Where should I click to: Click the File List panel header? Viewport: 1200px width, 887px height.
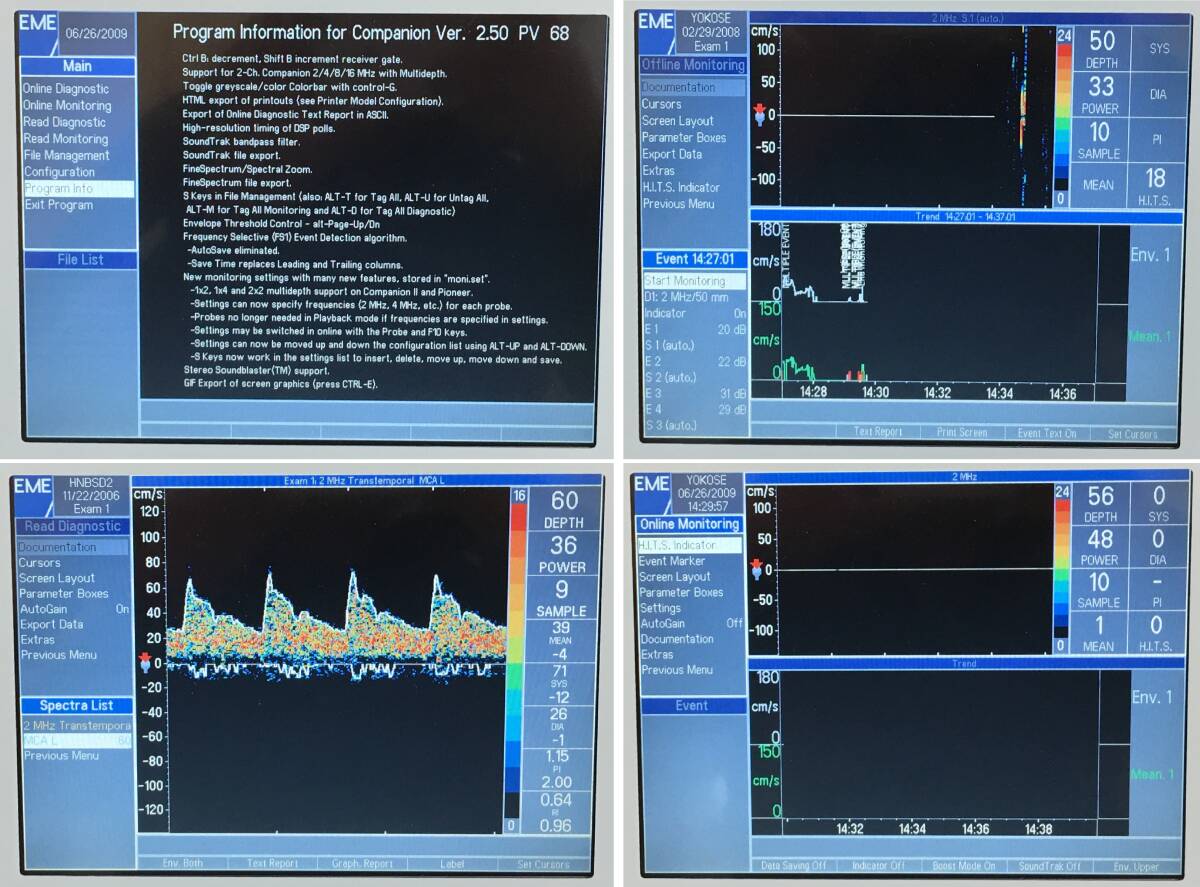pos(79,260)
